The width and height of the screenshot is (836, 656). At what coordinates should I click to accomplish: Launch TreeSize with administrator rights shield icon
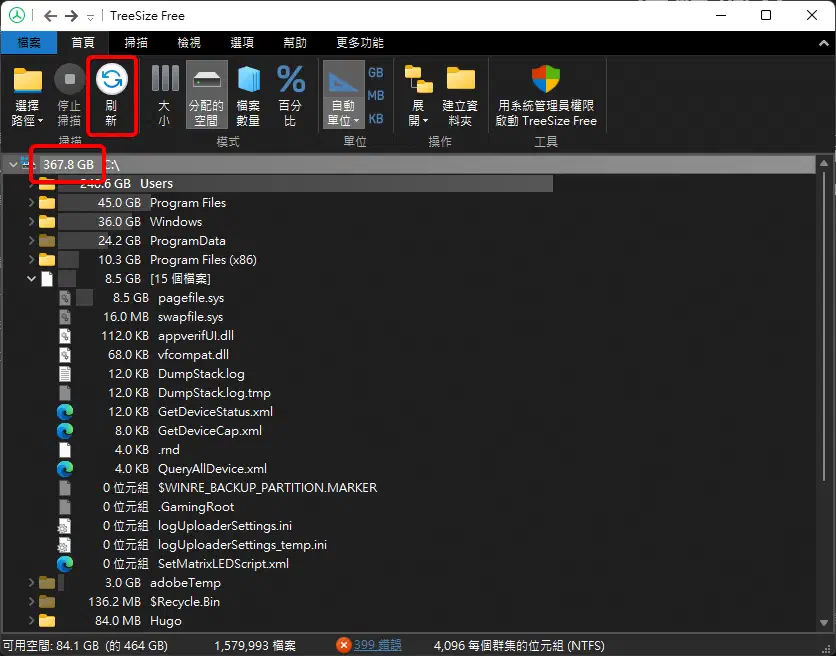click(x=546, y=80)
